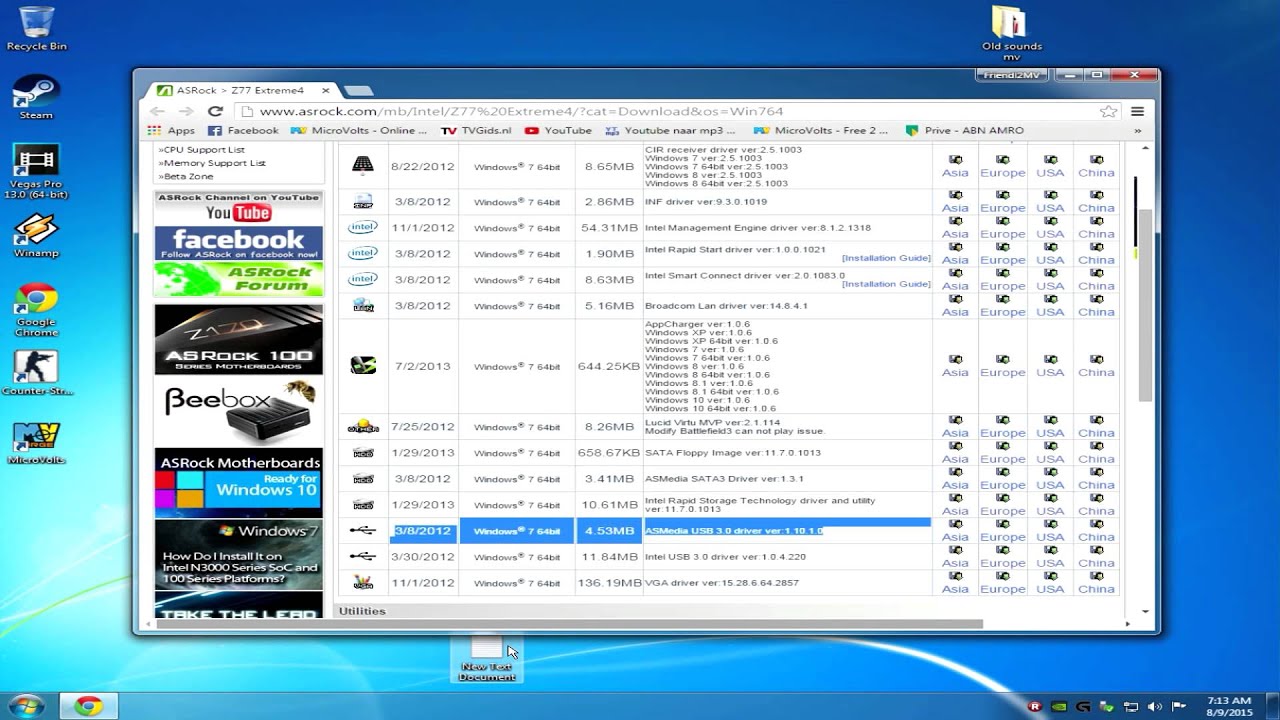Click the Chrome icon in the taskbar
This screenshot has height=720, width=1280.
(88, 706)
